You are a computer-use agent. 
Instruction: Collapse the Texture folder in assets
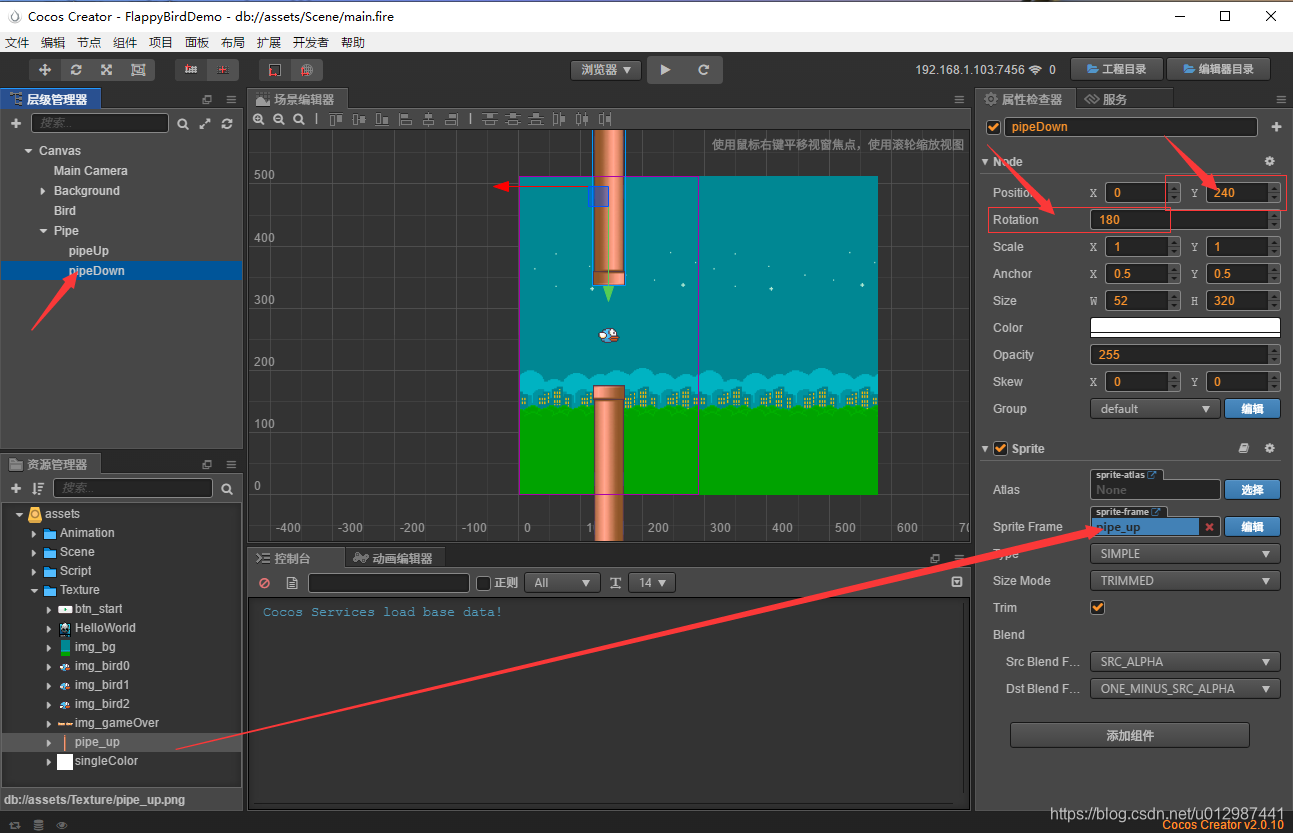(x=34, y=590)
